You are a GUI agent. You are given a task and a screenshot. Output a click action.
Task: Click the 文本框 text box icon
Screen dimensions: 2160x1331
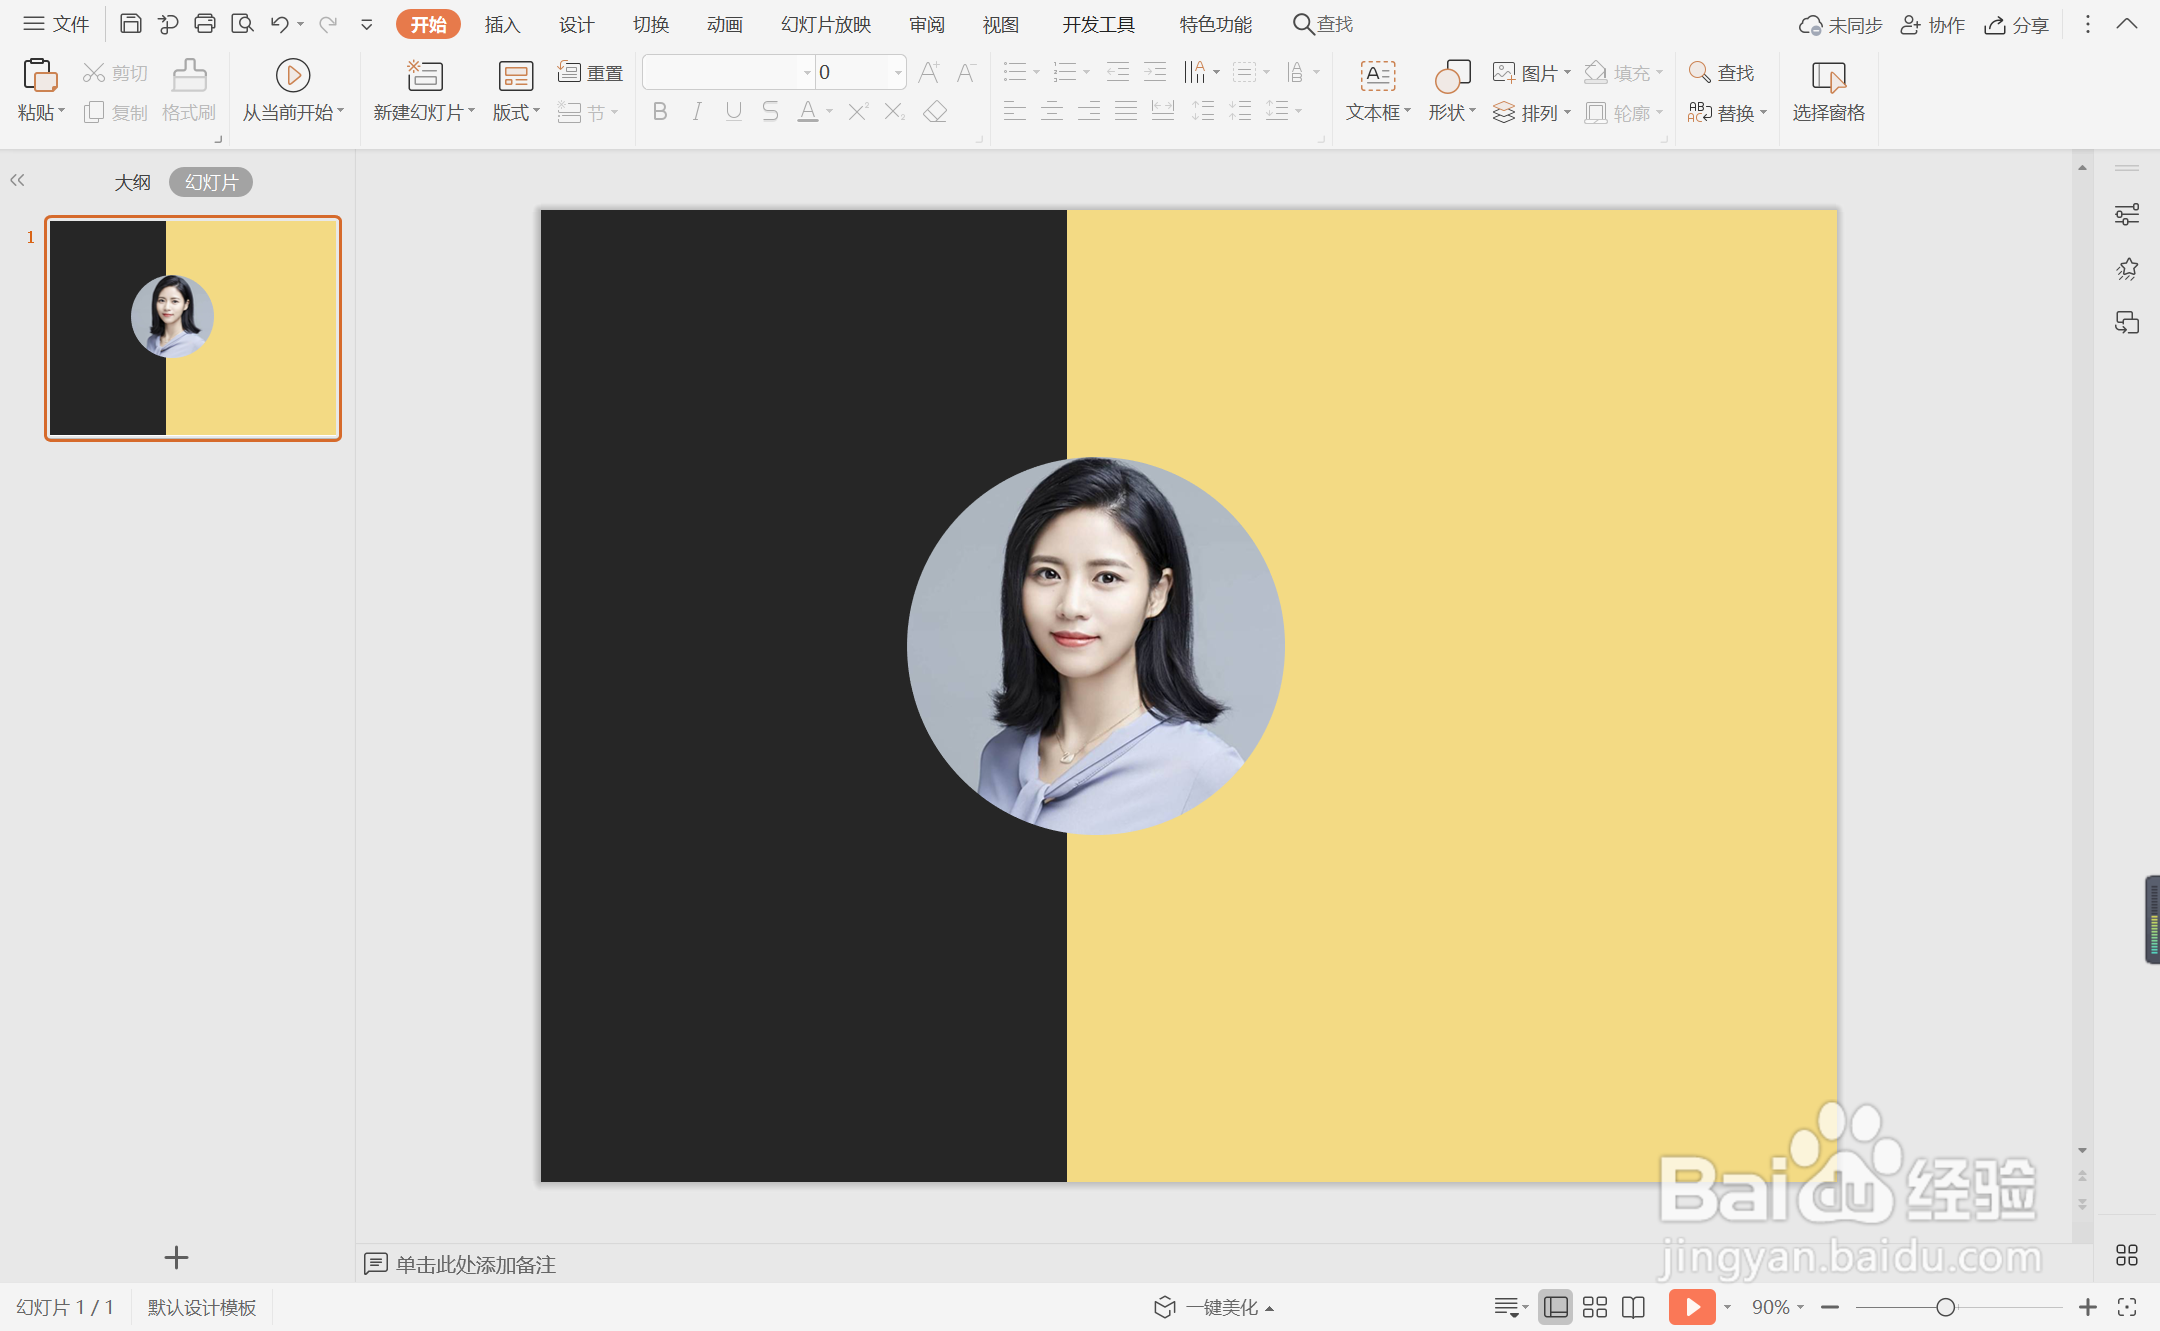click(1377, 76)
